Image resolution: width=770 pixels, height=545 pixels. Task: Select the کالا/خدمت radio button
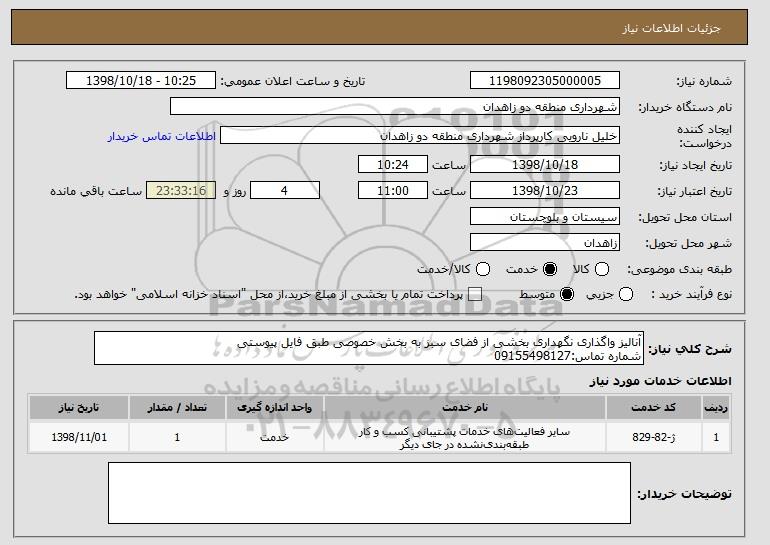tap(483, 269)
